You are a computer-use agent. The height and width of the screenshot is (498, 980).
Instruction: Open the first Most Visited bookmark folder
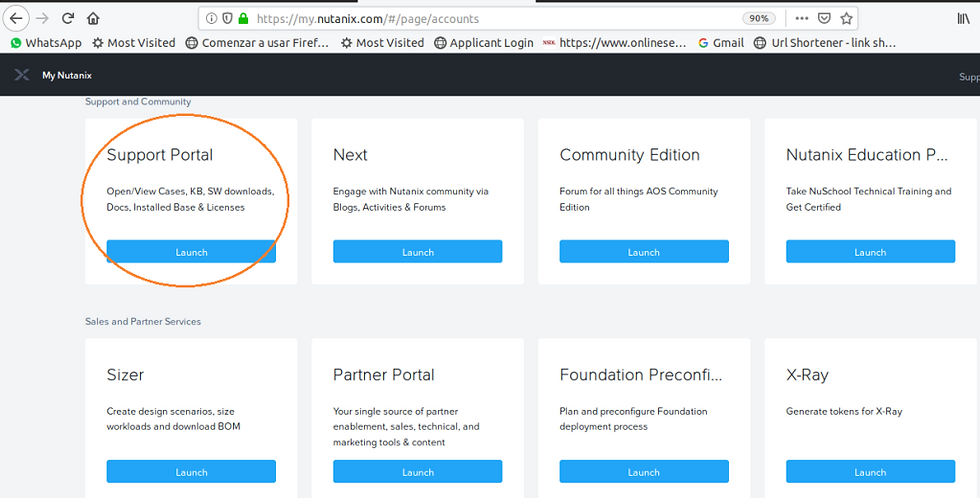134,42
